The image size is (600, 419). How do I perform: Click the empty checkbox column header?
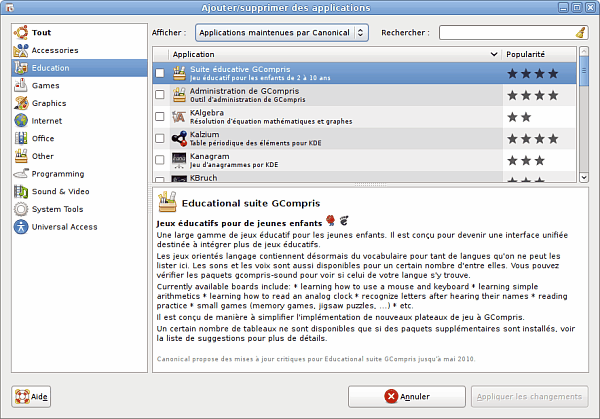point(161,54)
